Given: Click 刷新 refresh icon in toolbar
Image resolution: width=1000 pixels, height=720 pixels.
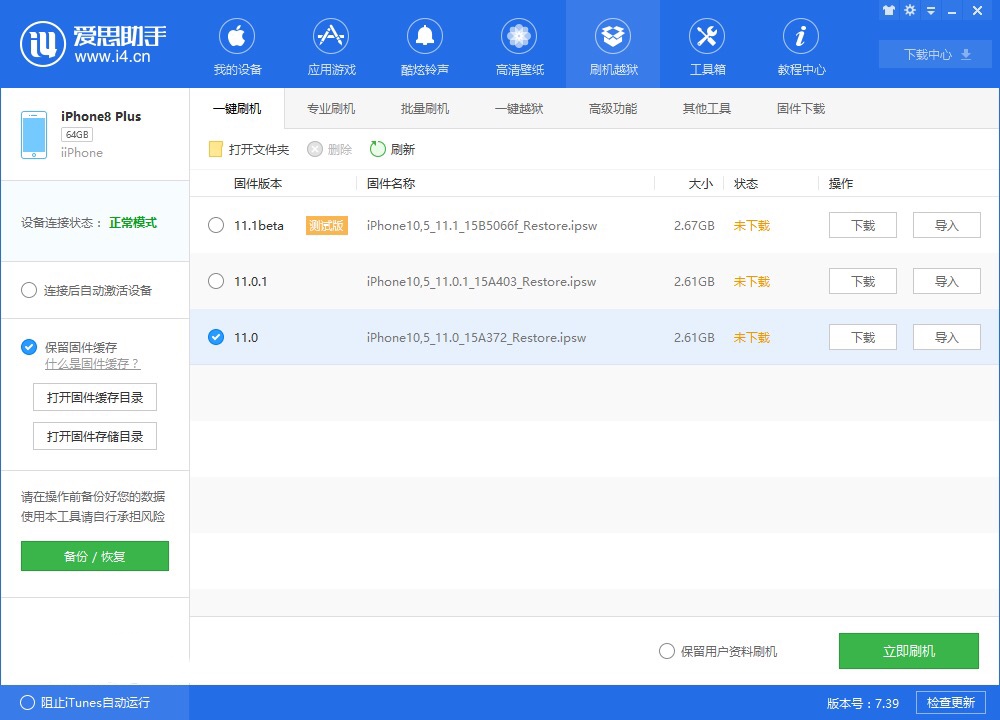Looking at the screenshot, I should tap(378, 149).
